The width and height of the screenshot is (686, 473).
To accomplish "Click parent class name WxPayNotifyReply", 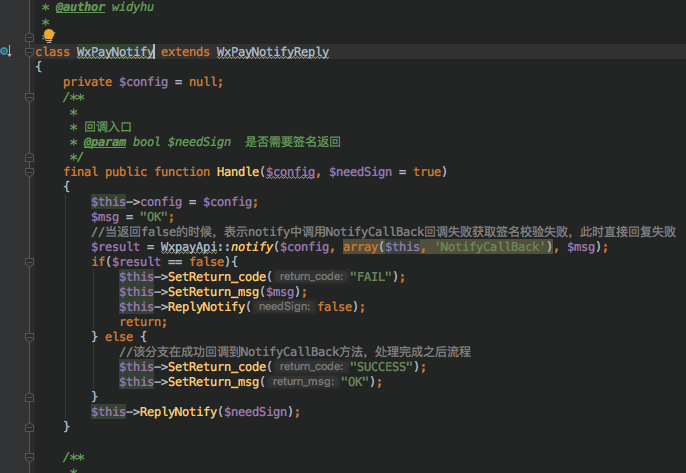I will (x=273, y=52).
